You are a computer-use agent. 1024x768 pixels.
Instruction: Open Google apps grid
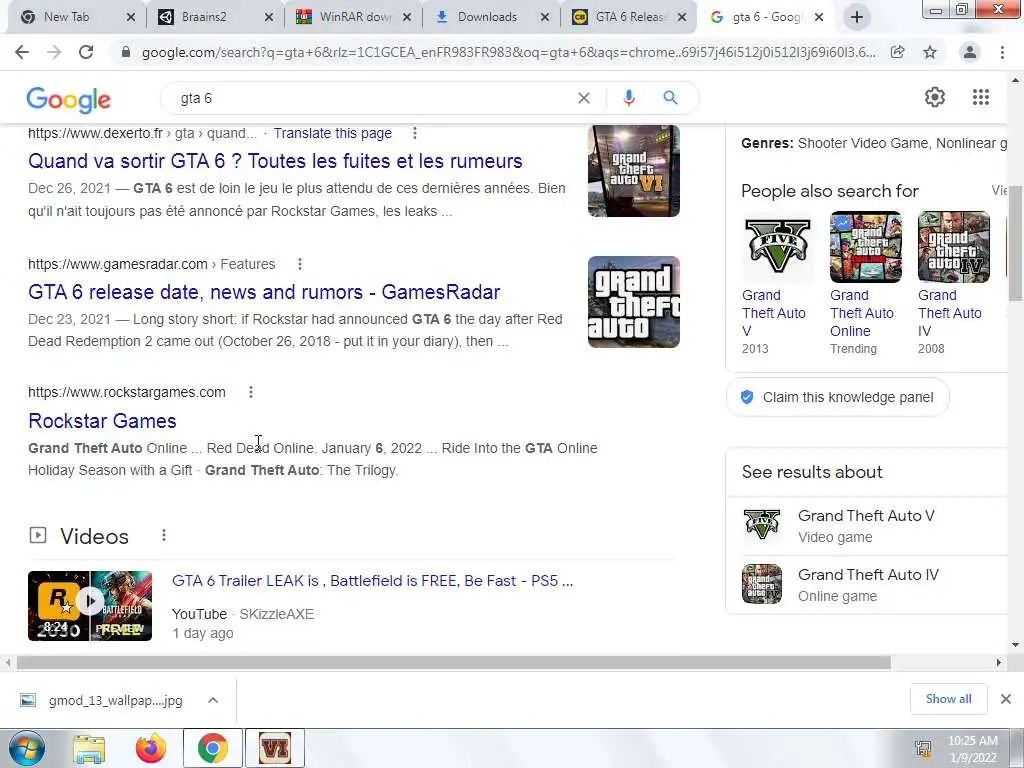point(980,97)
